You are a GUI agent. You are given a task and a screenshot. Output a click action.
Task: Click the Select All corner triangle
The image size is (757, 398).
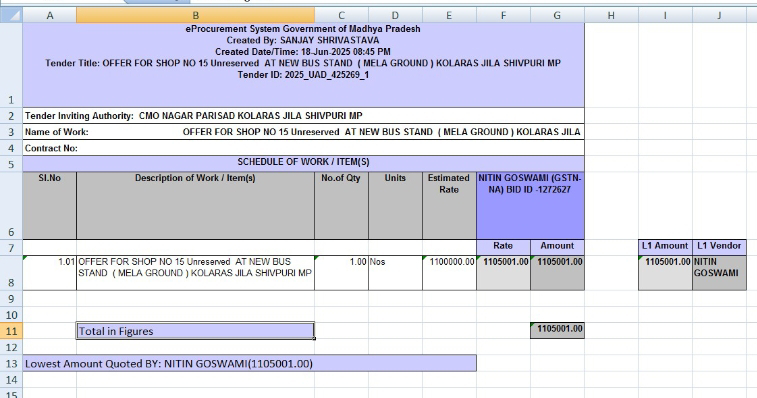(11, 15)
